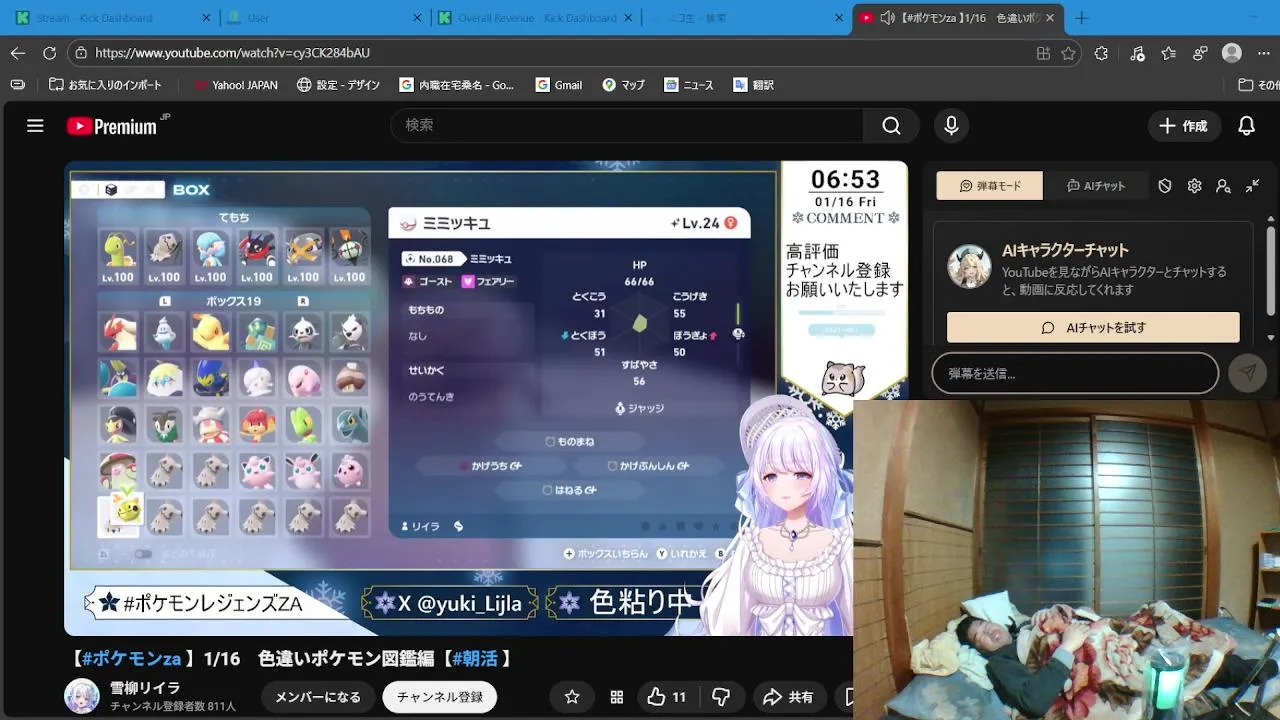
Task: Open the other favorites folder on the right
Action: click(1258, 85)
